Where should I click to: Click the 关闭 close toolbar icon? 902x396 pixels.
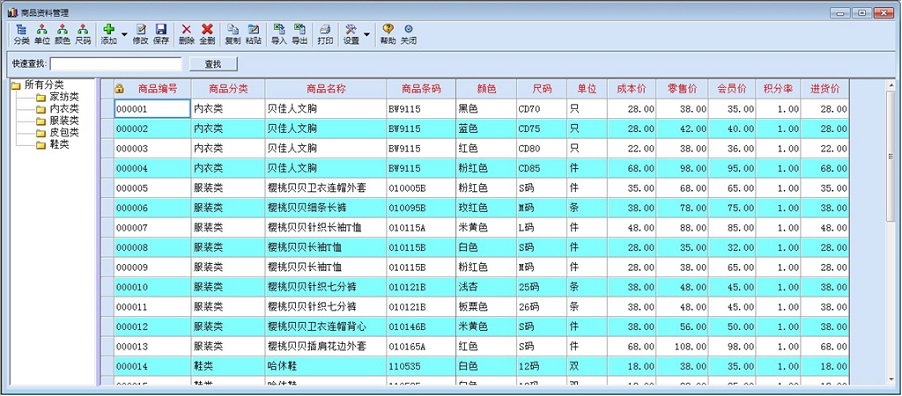coord(408,35)
